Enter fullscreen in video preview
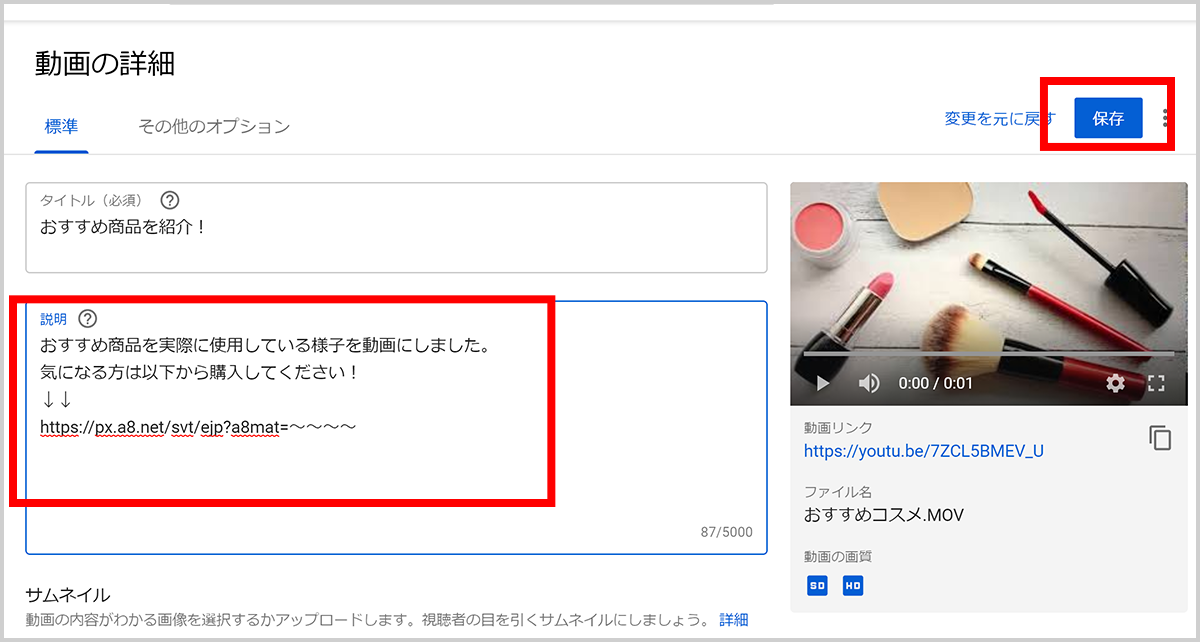The image size is (1200, 642). 1157,383
